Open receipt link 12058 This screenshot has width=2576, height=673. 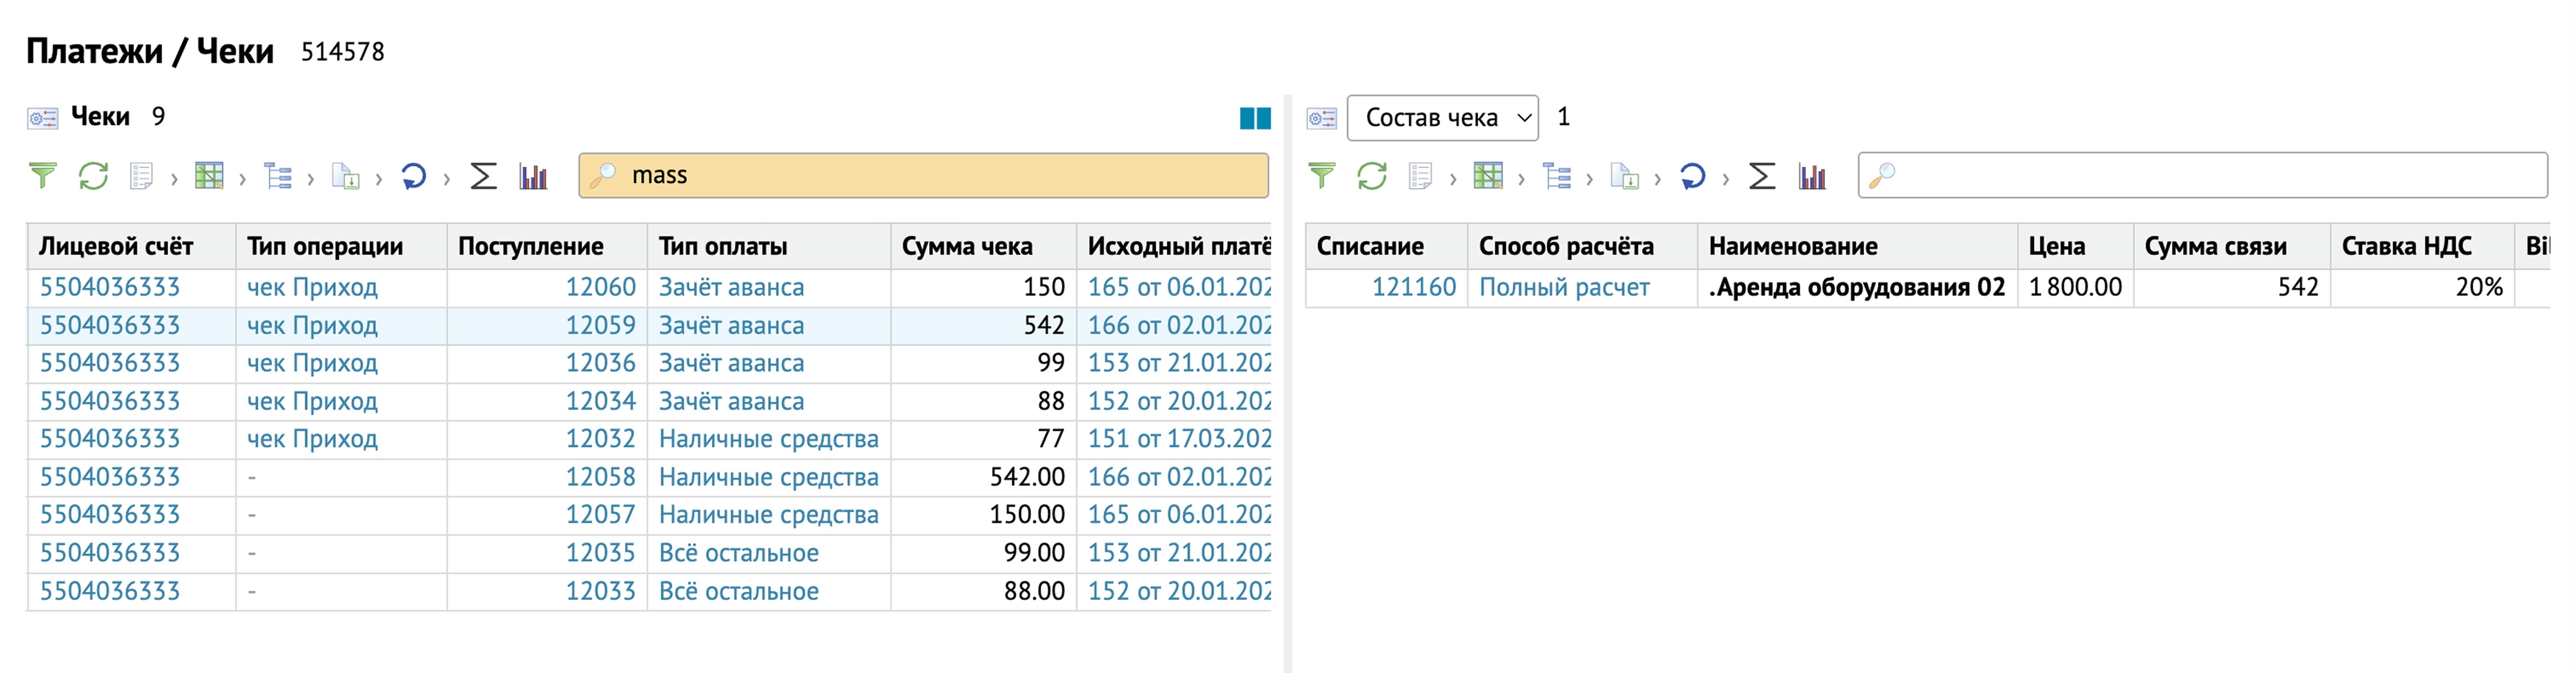click(x=600, y=477)
